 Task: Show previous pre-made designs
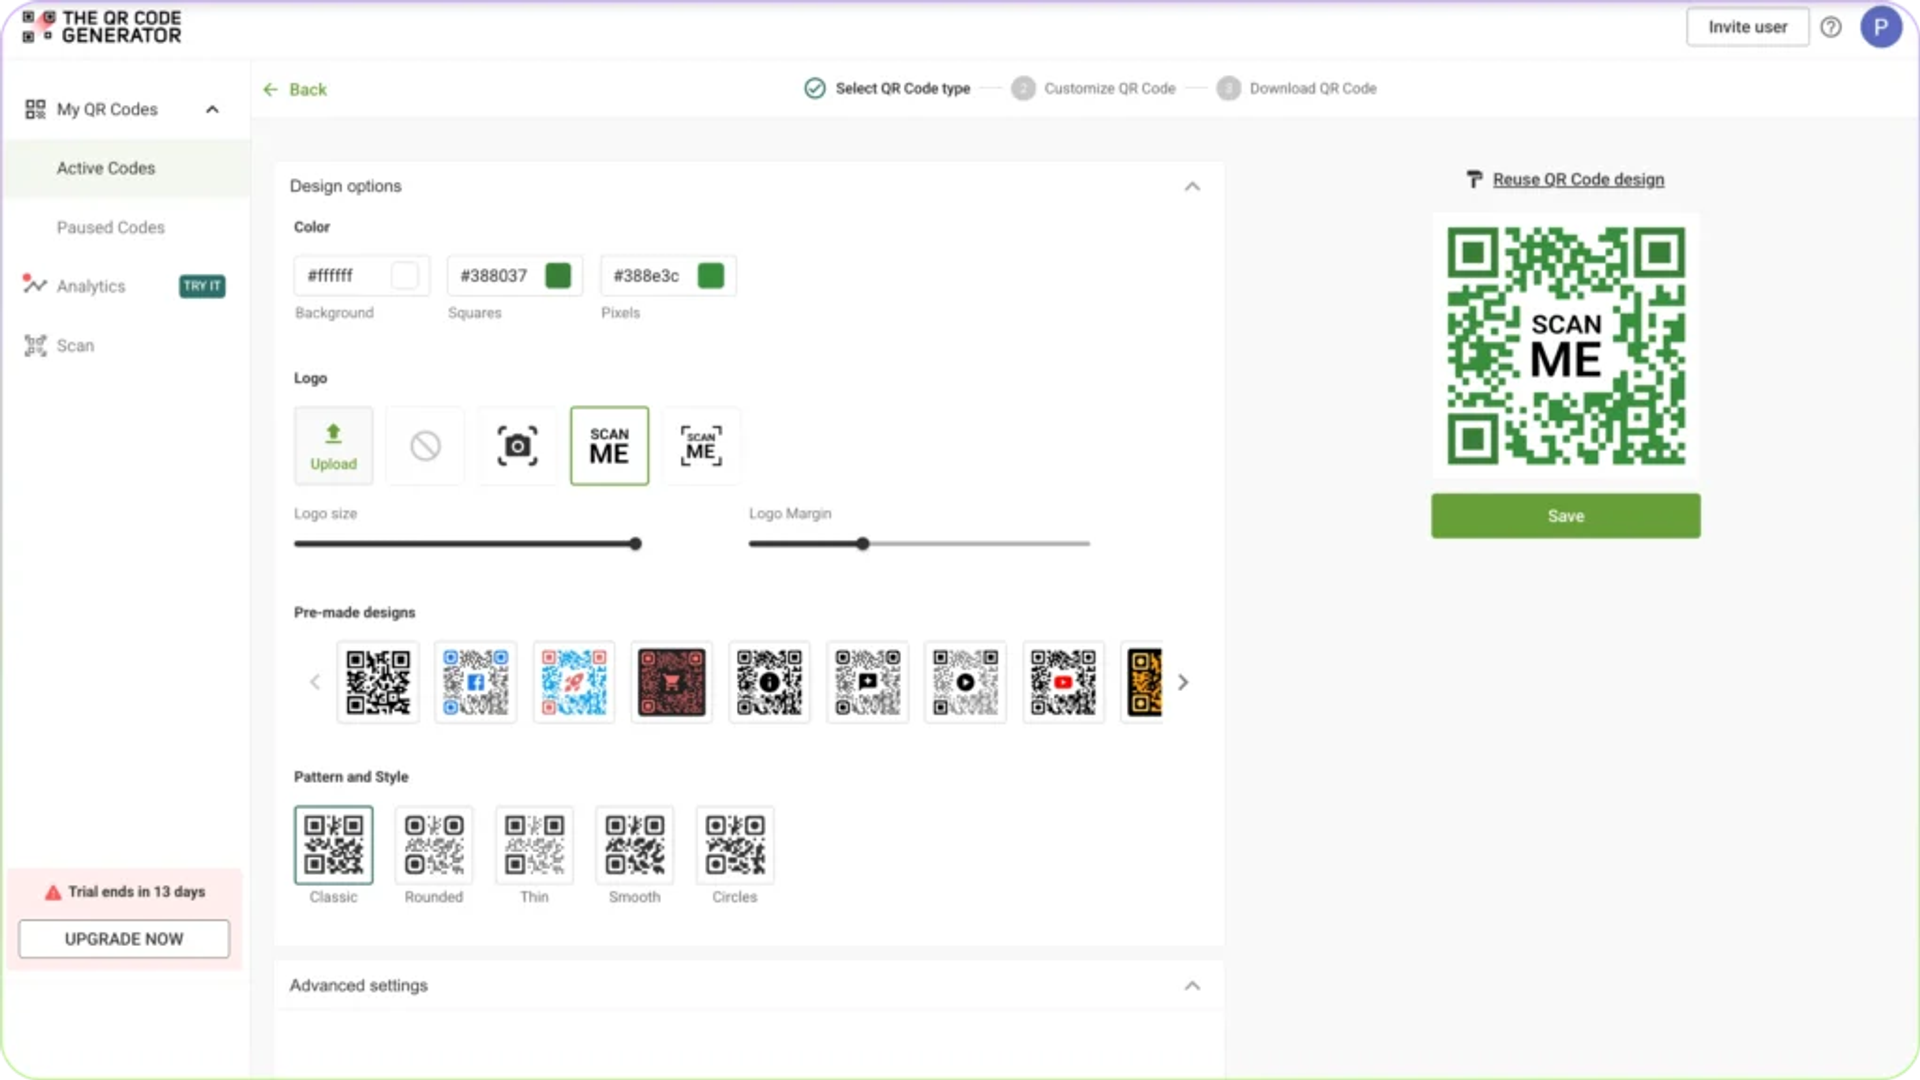click(x=315, y=682)
